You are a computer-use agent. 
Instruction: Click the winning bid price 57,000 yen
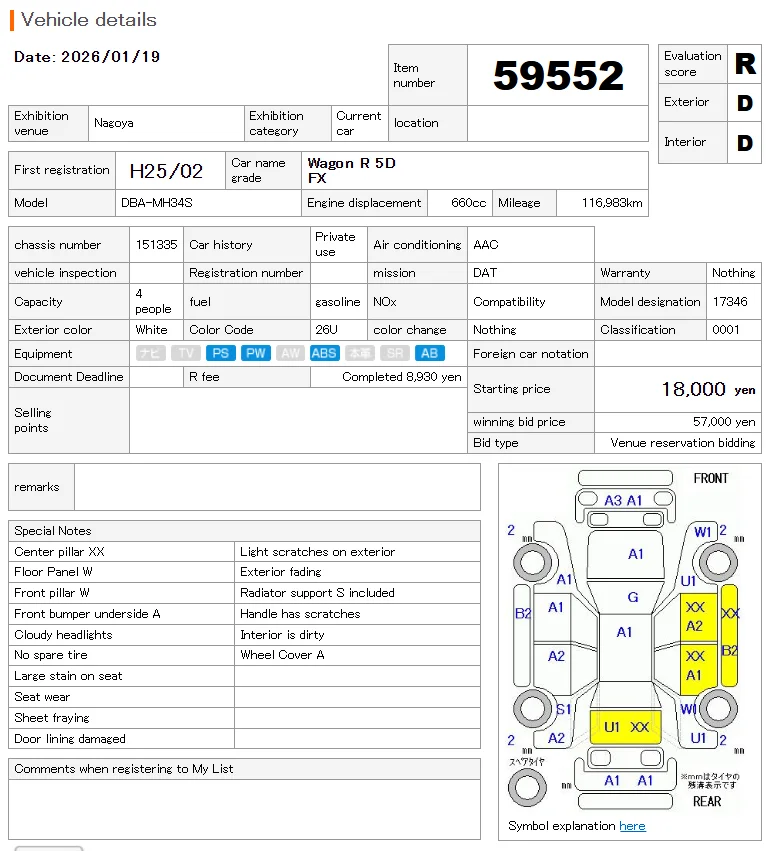tap(724, 421)
